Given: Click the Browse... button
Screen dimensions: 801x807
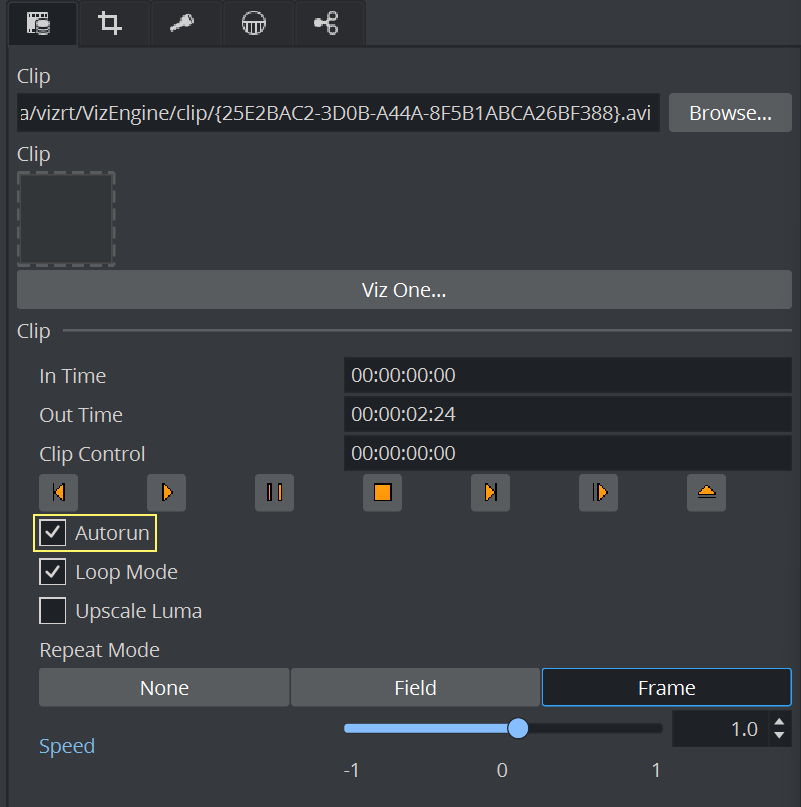Looking at the screenshot, I should click(730, 113).
